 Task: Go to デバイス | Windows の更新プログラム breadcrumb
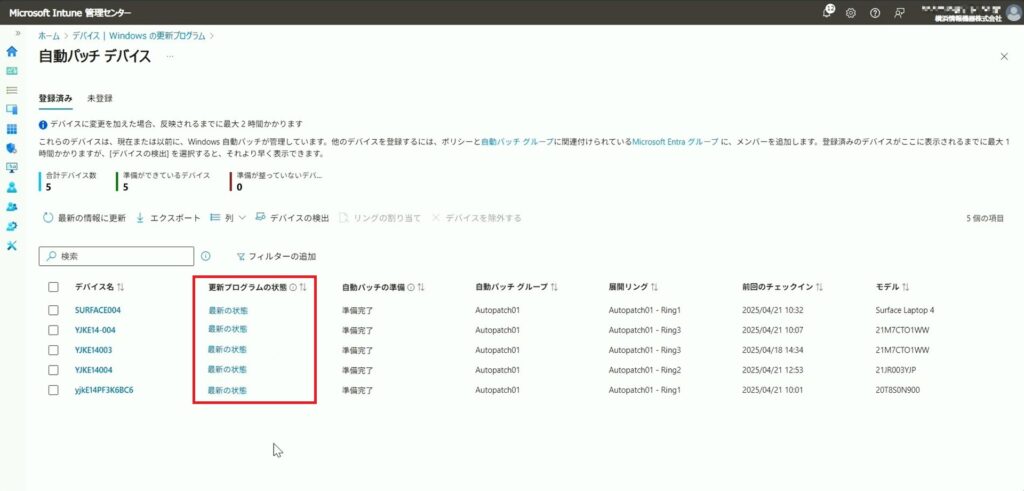pyautogui.click(x=138, y=36)
